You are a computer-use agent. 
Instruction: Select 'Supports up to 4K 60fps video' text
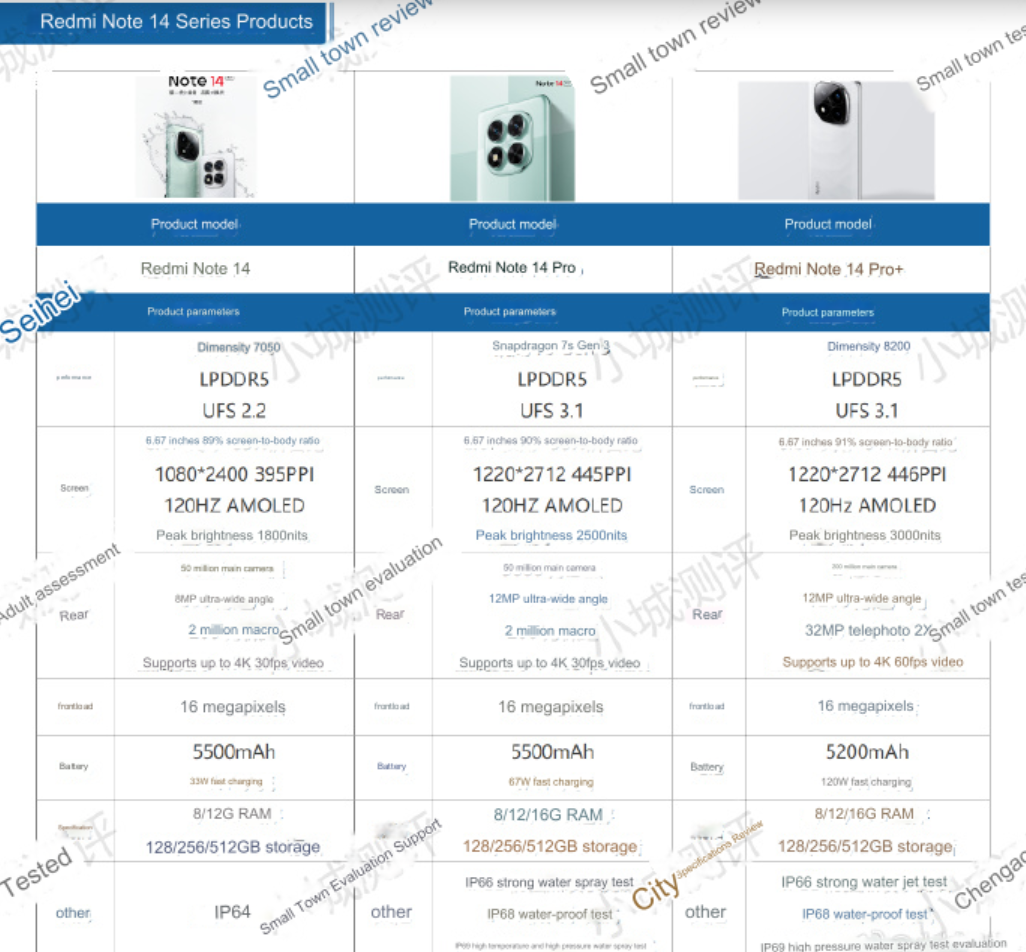873,662
